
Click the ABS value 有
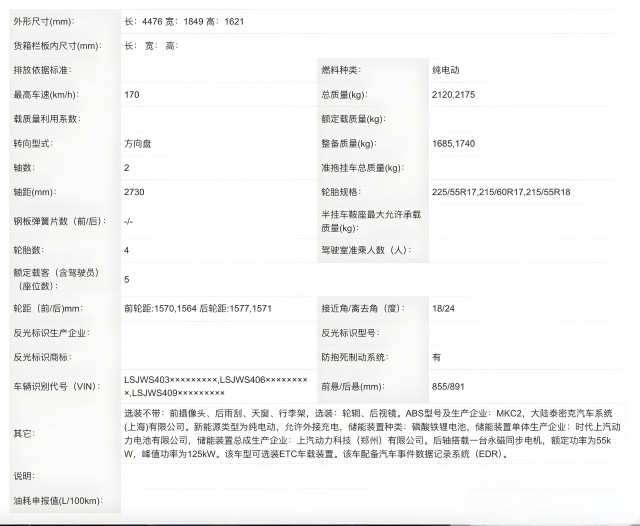tap(436, 357)
